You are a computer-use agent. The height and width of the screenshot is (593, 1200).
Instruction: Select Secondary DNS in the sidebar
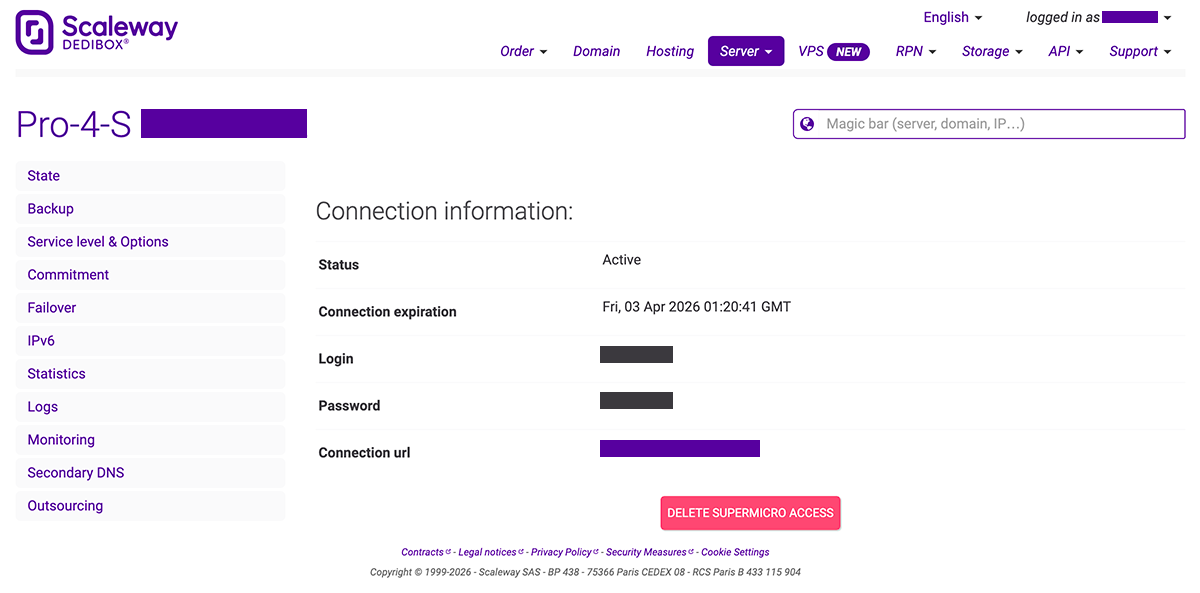(76, 473)
